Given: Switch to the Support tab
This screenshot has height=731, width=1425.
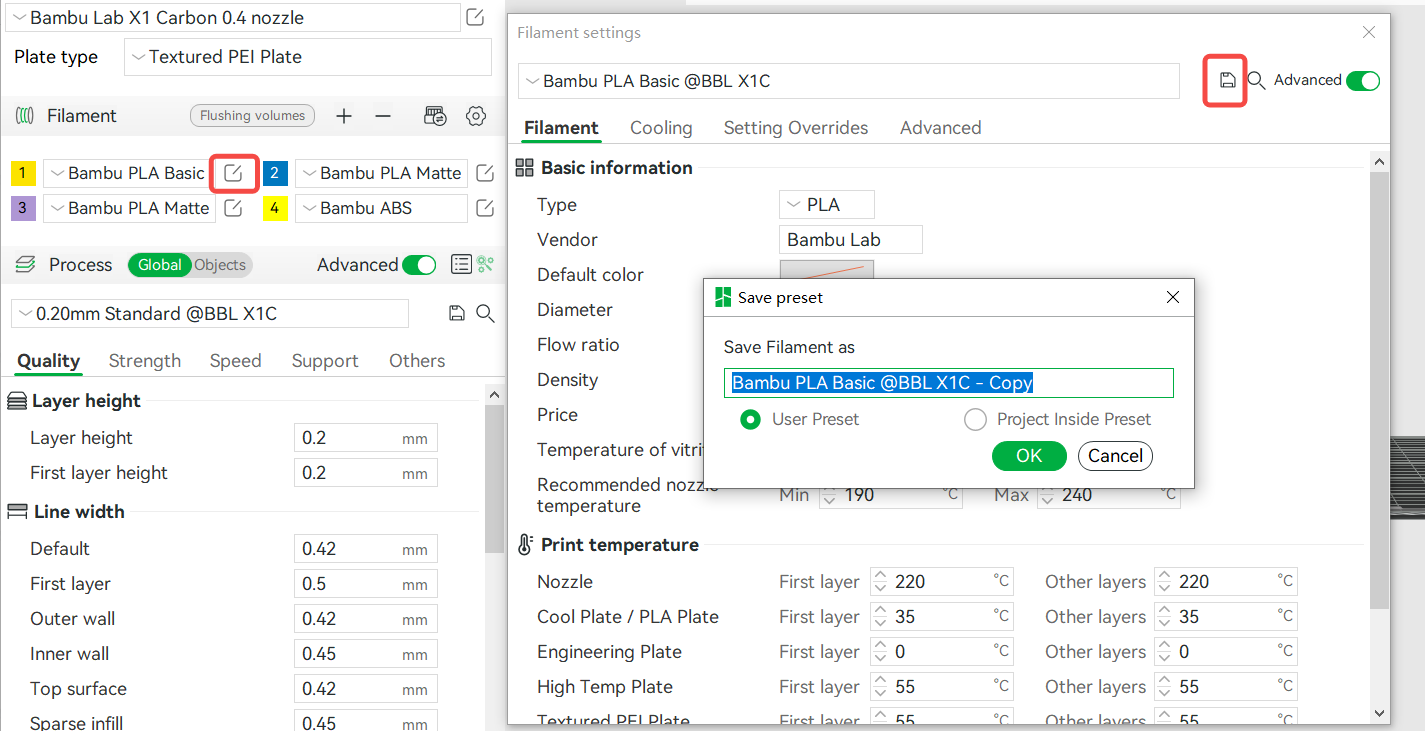Looking at the screenshot, I should pyautogui.click(x=325, y=361).
